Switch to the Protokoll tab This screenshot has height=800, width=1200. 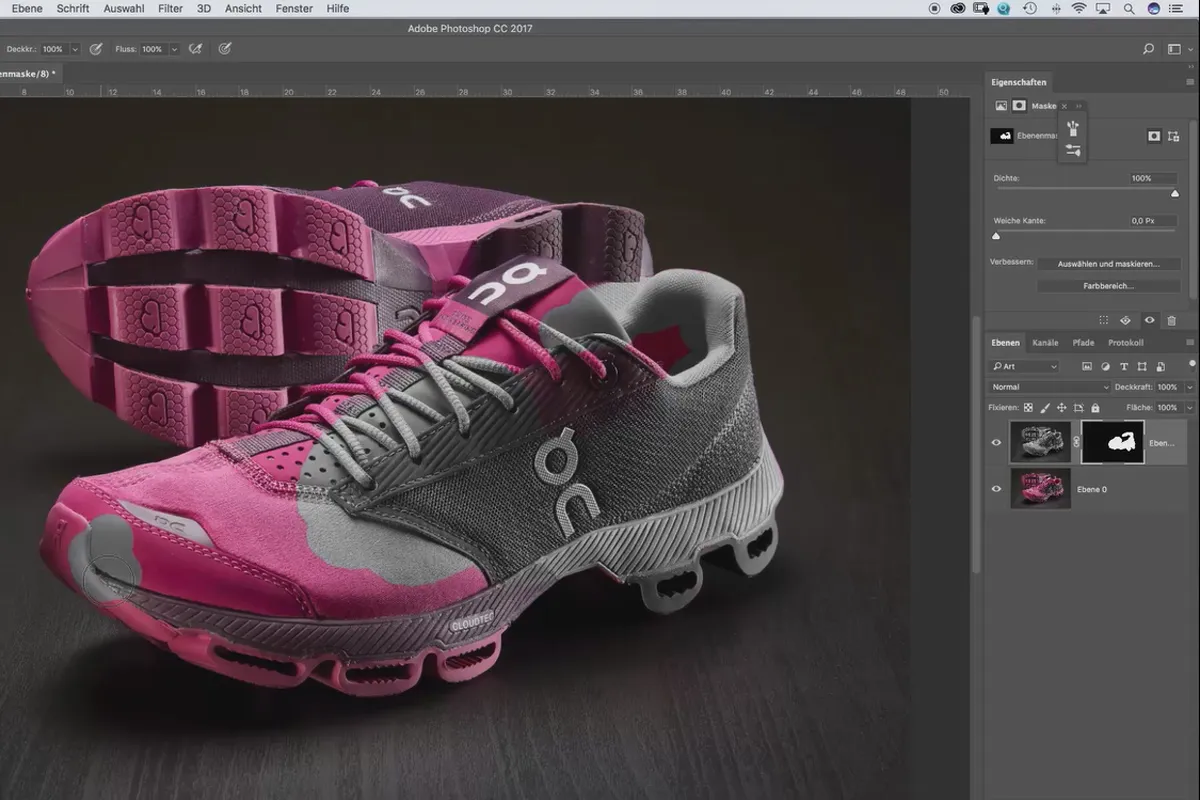[x=1125, y=343]
